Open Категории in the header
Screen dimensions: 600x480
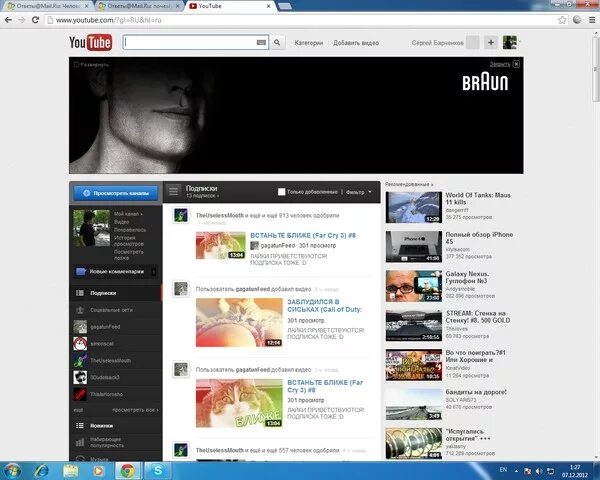coord(308,43)
